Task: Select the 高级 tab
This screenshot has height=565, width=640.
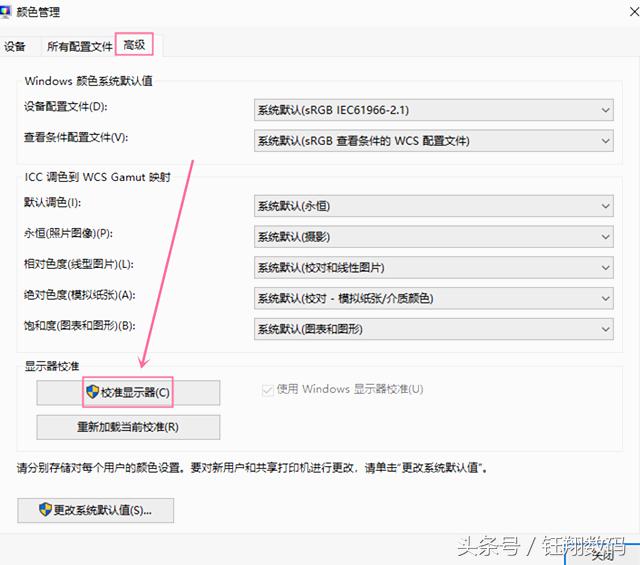Action: coord(134,44)
